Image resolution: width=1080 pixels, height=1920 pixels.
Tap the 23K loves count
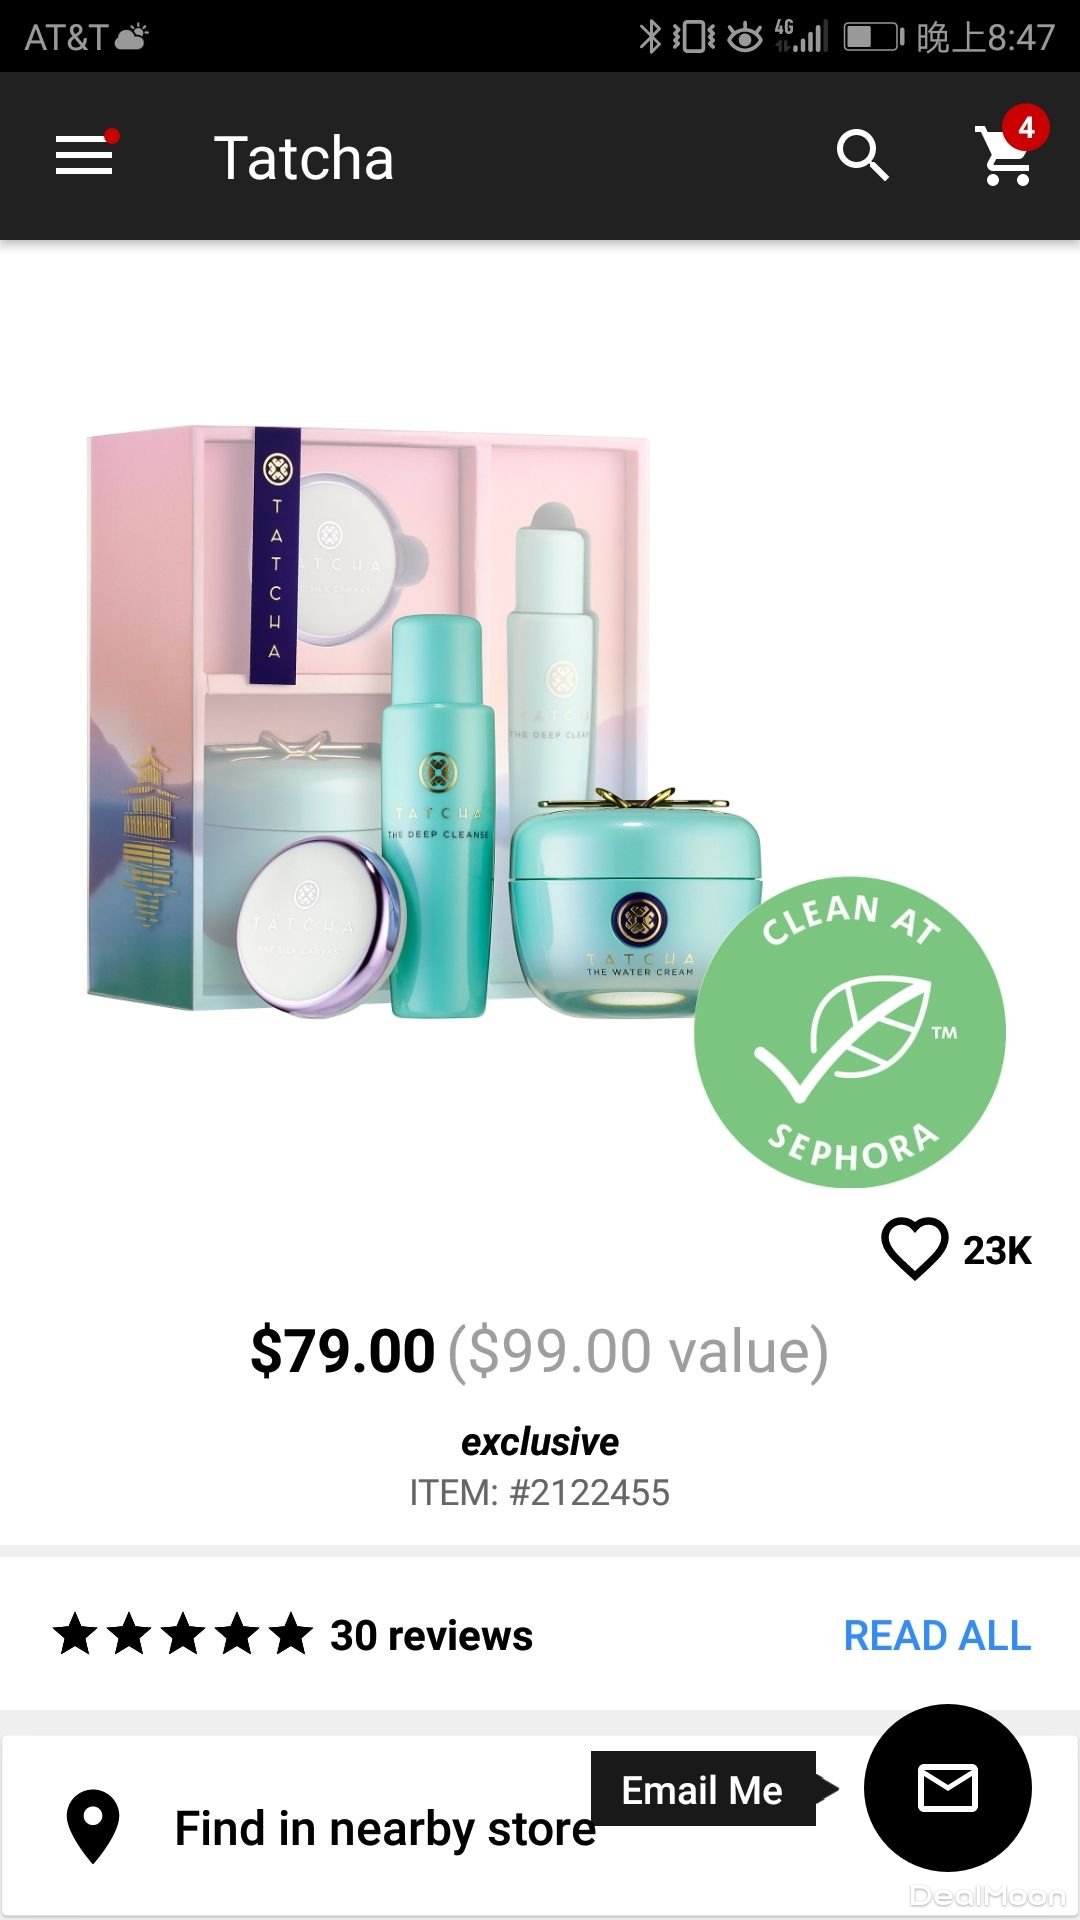click(x=997, y=1250)
